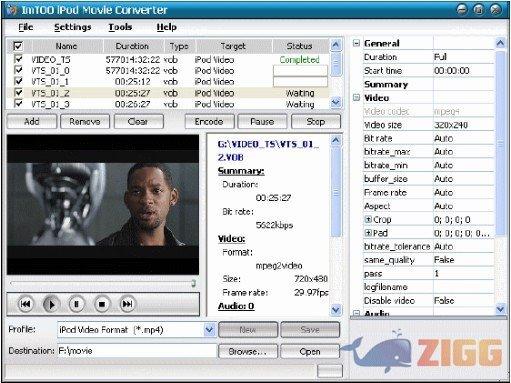Open the Tools menu
The width and height of the screenshot is (511, 383).
click(x=120, y=27)
